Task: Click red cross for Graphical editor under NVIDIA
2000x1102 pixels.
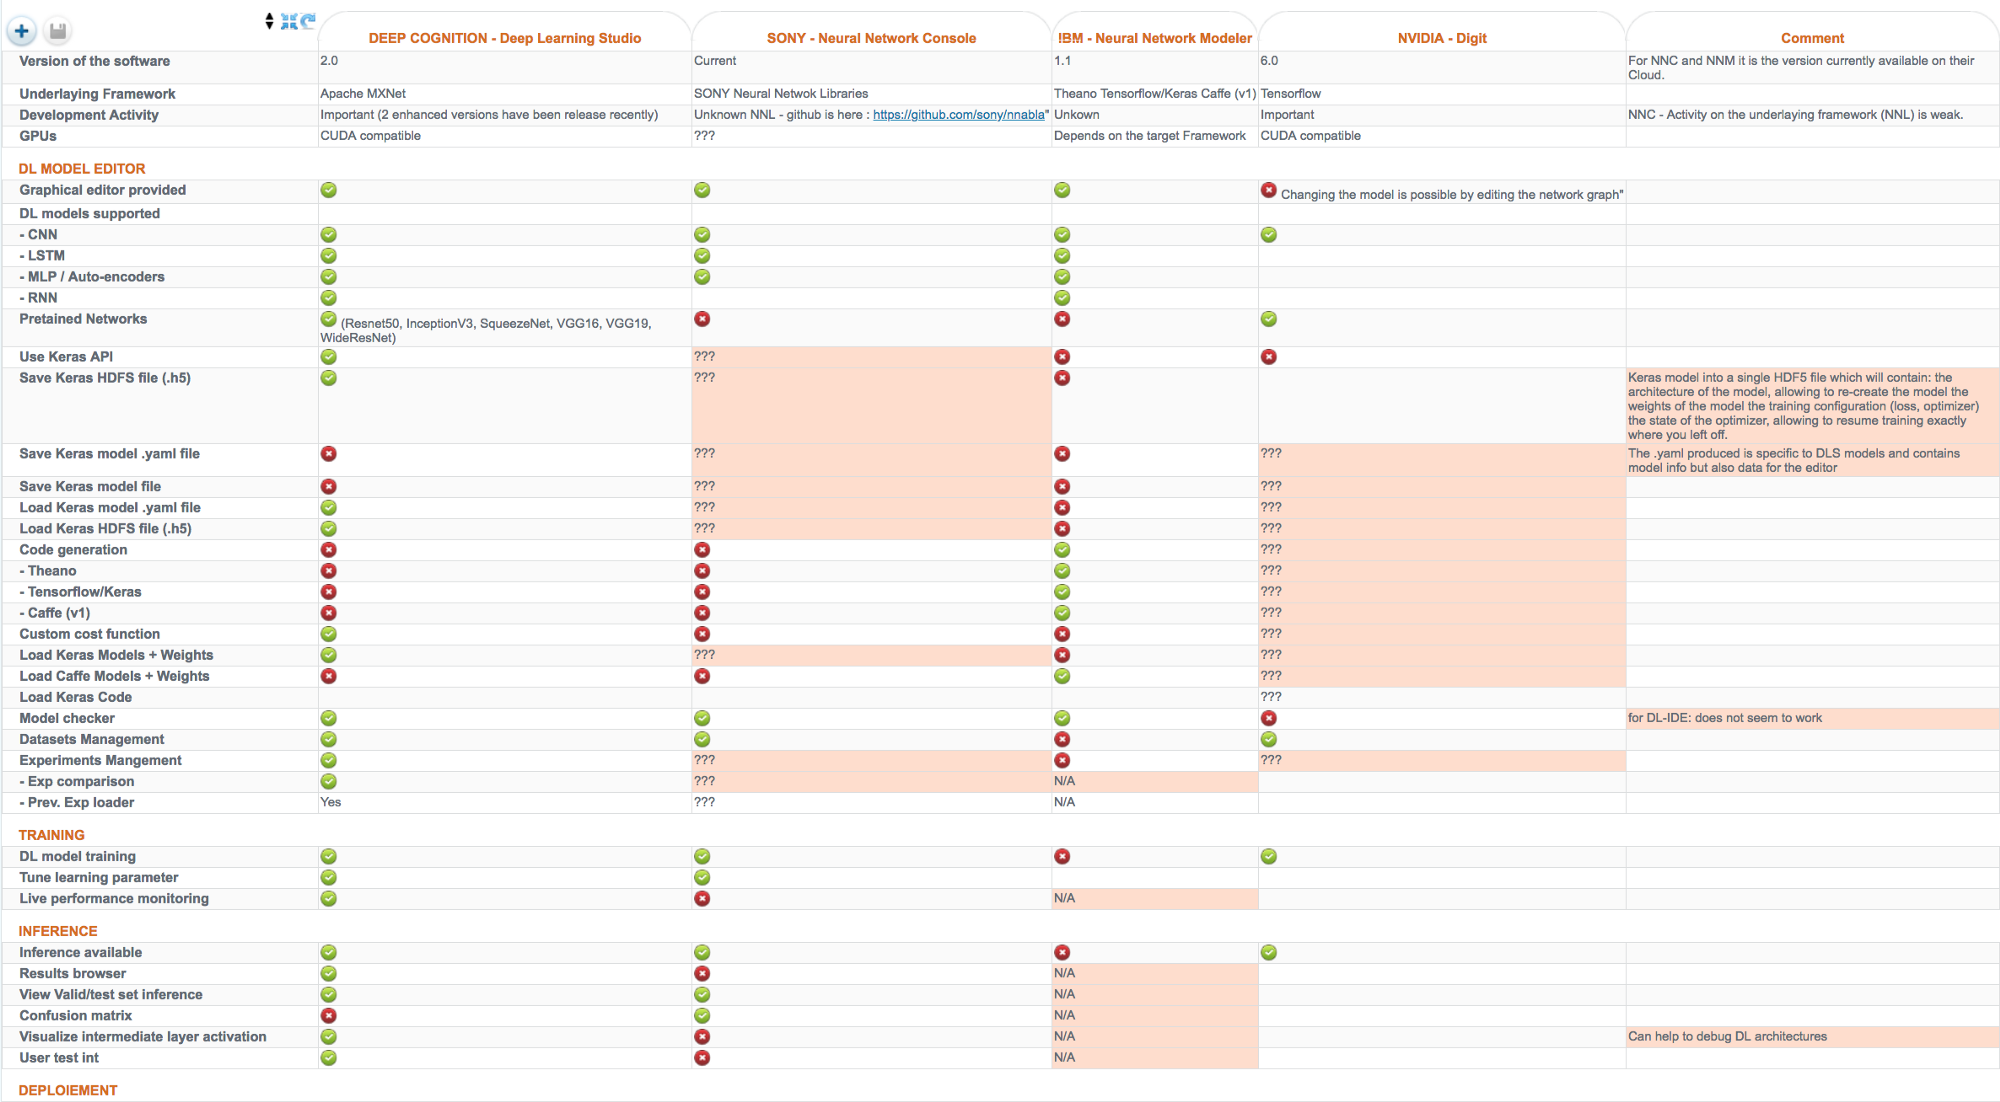Action: click(1269, 190)
